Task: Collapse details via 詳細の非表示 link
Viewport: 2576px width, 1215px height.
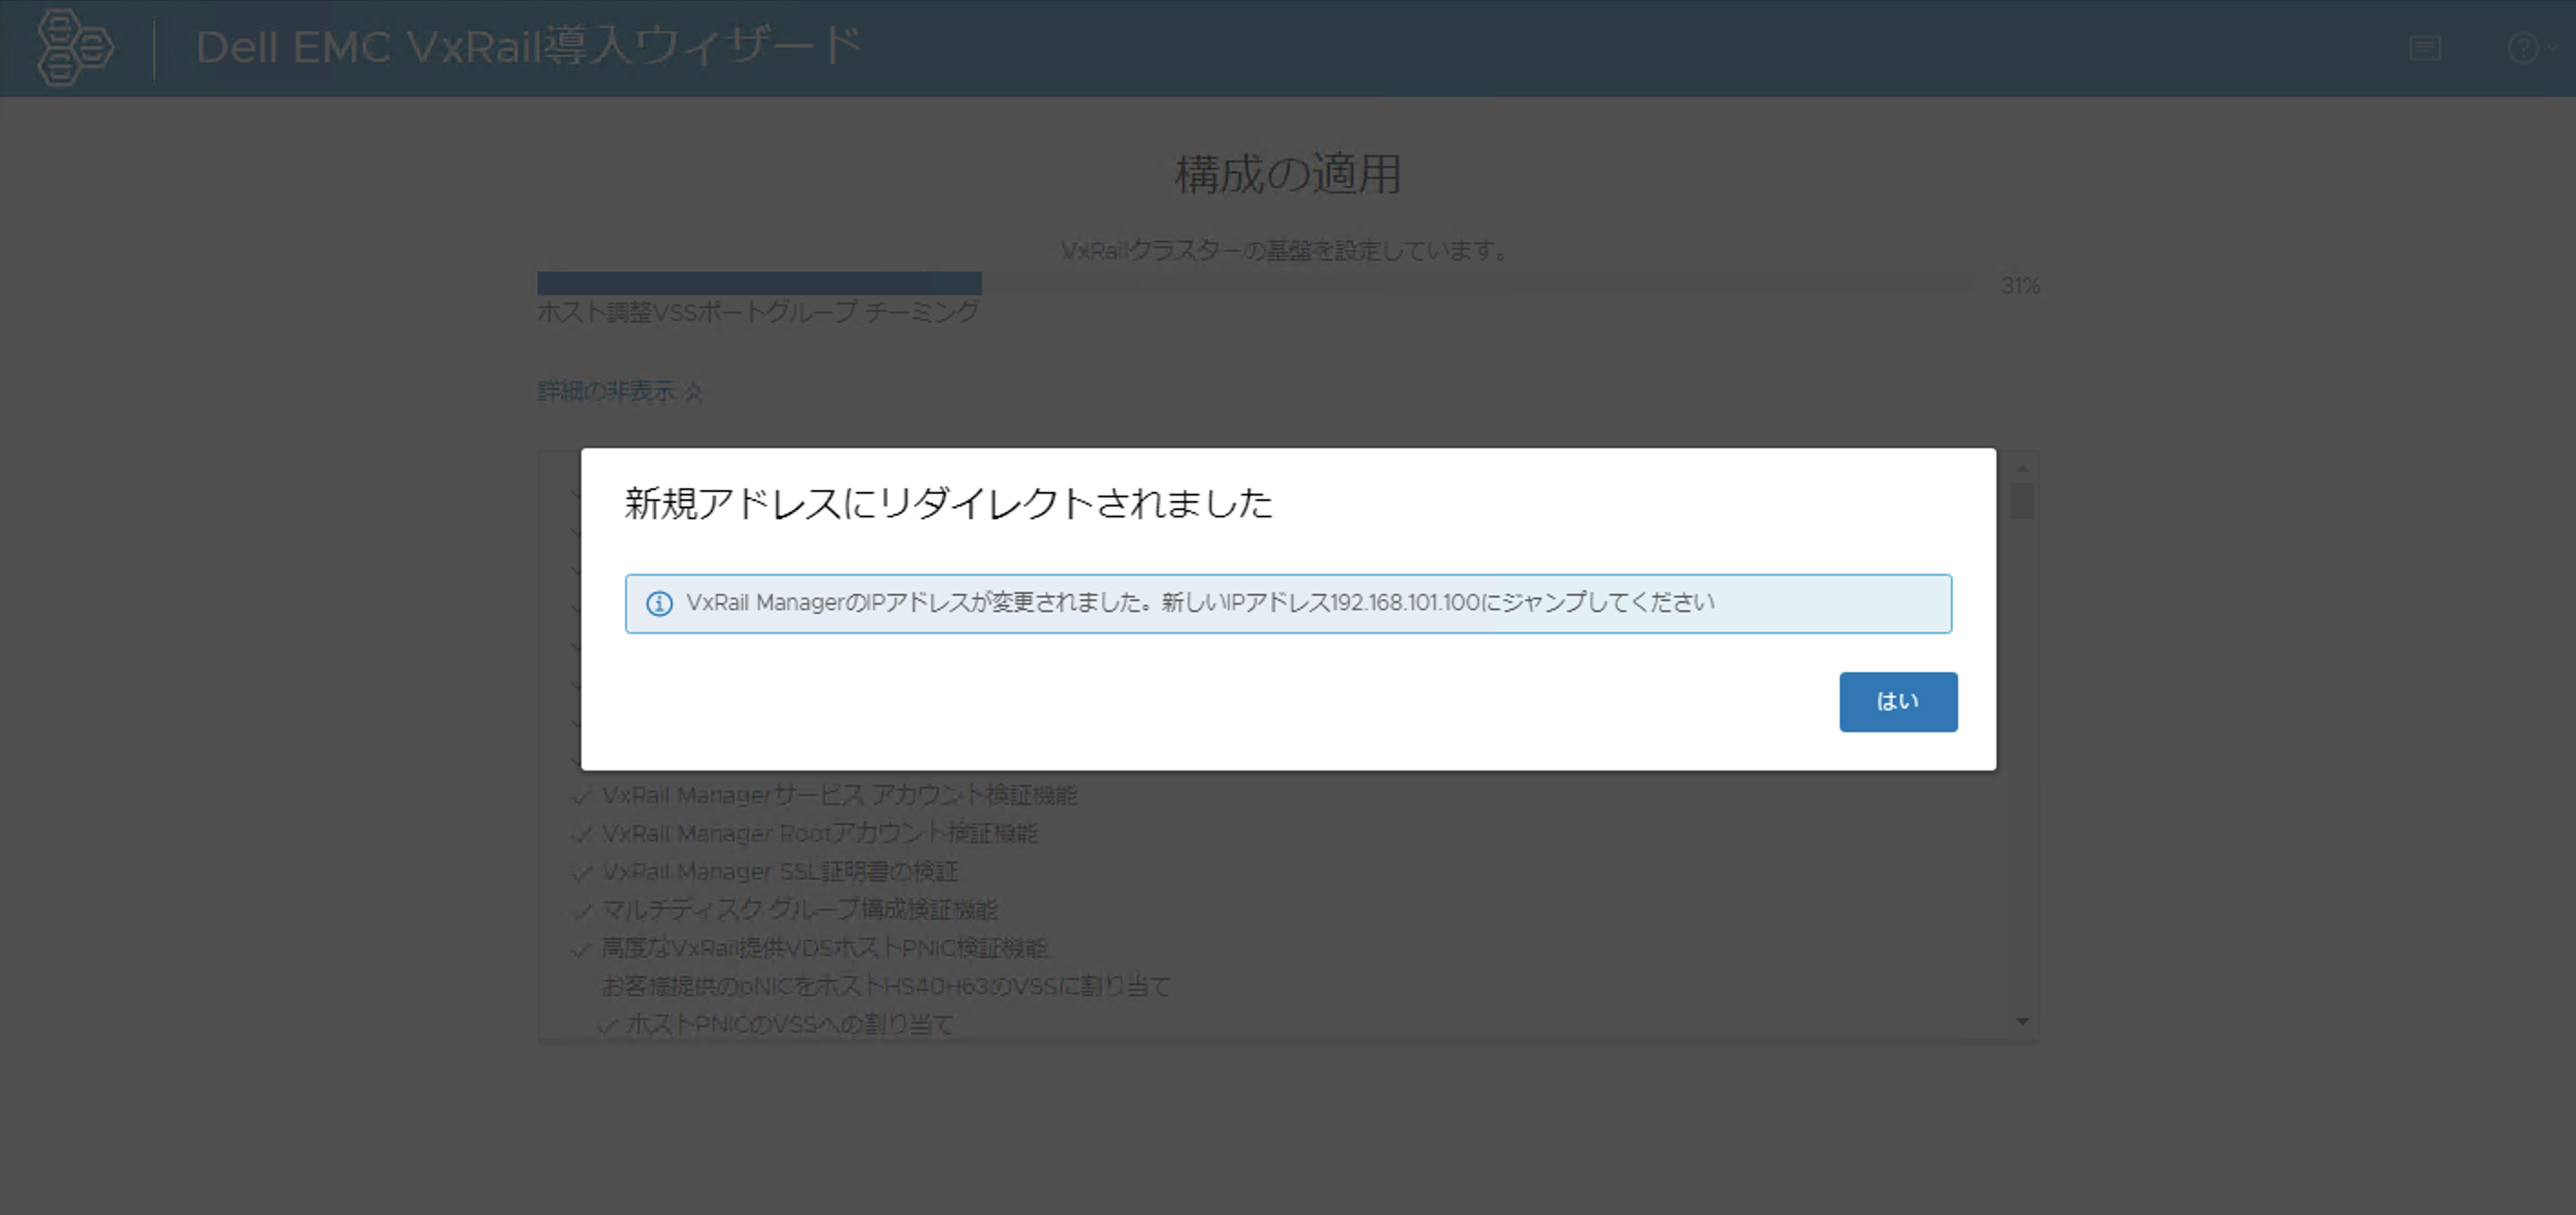Action: click(607, 391)
